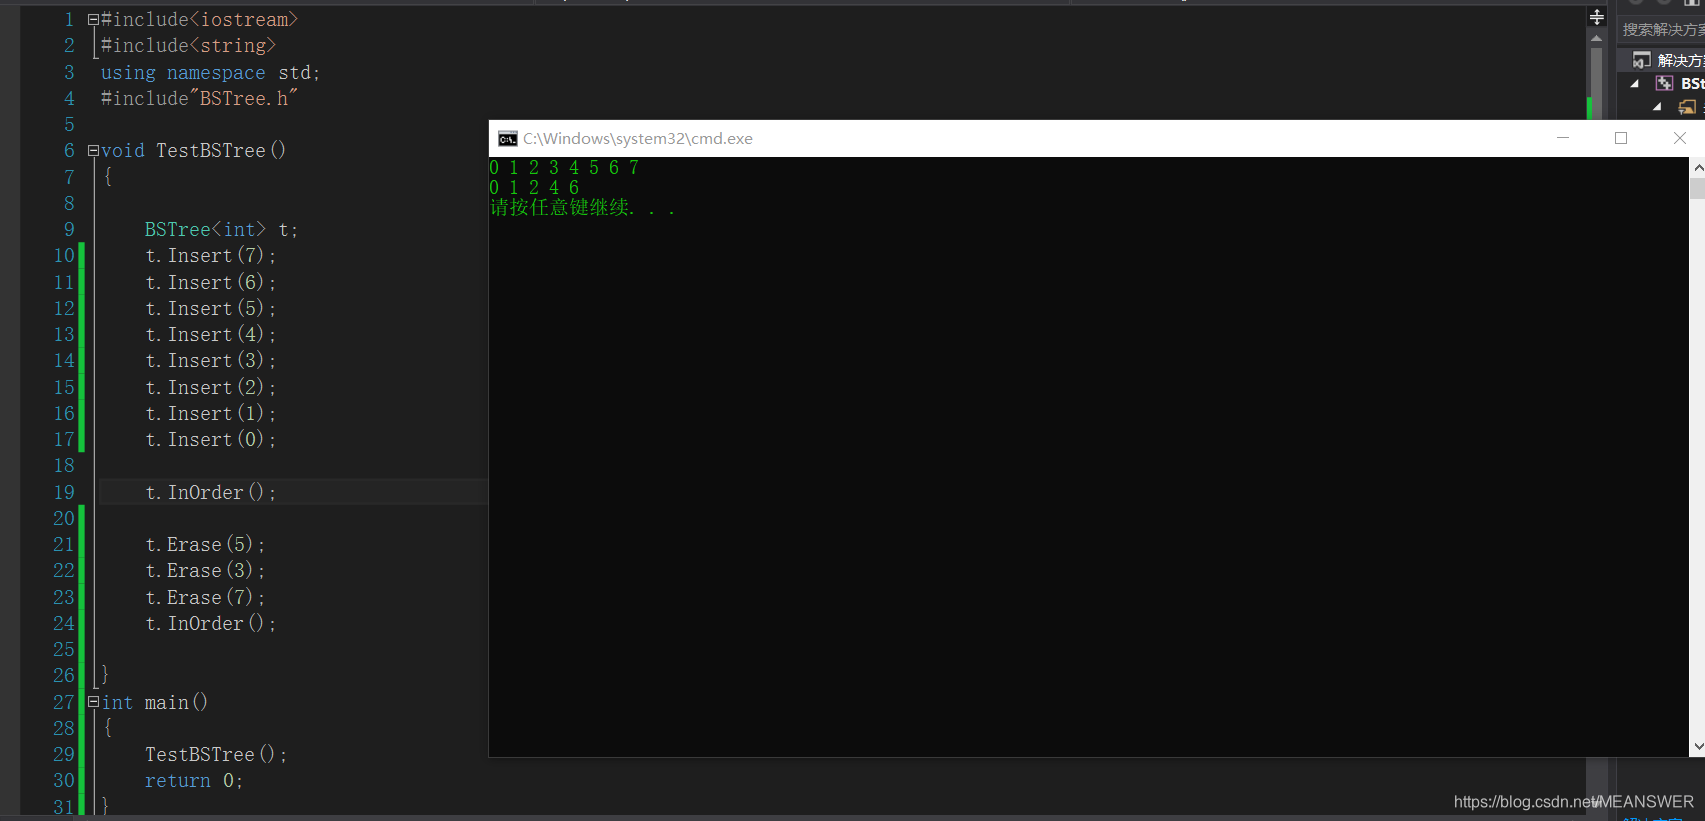The width and height of the screenshot is (1705, 821).
Task: Click the cmd window scrollbar thumb
Action: pyautogui.click(x=1697, y=189)
